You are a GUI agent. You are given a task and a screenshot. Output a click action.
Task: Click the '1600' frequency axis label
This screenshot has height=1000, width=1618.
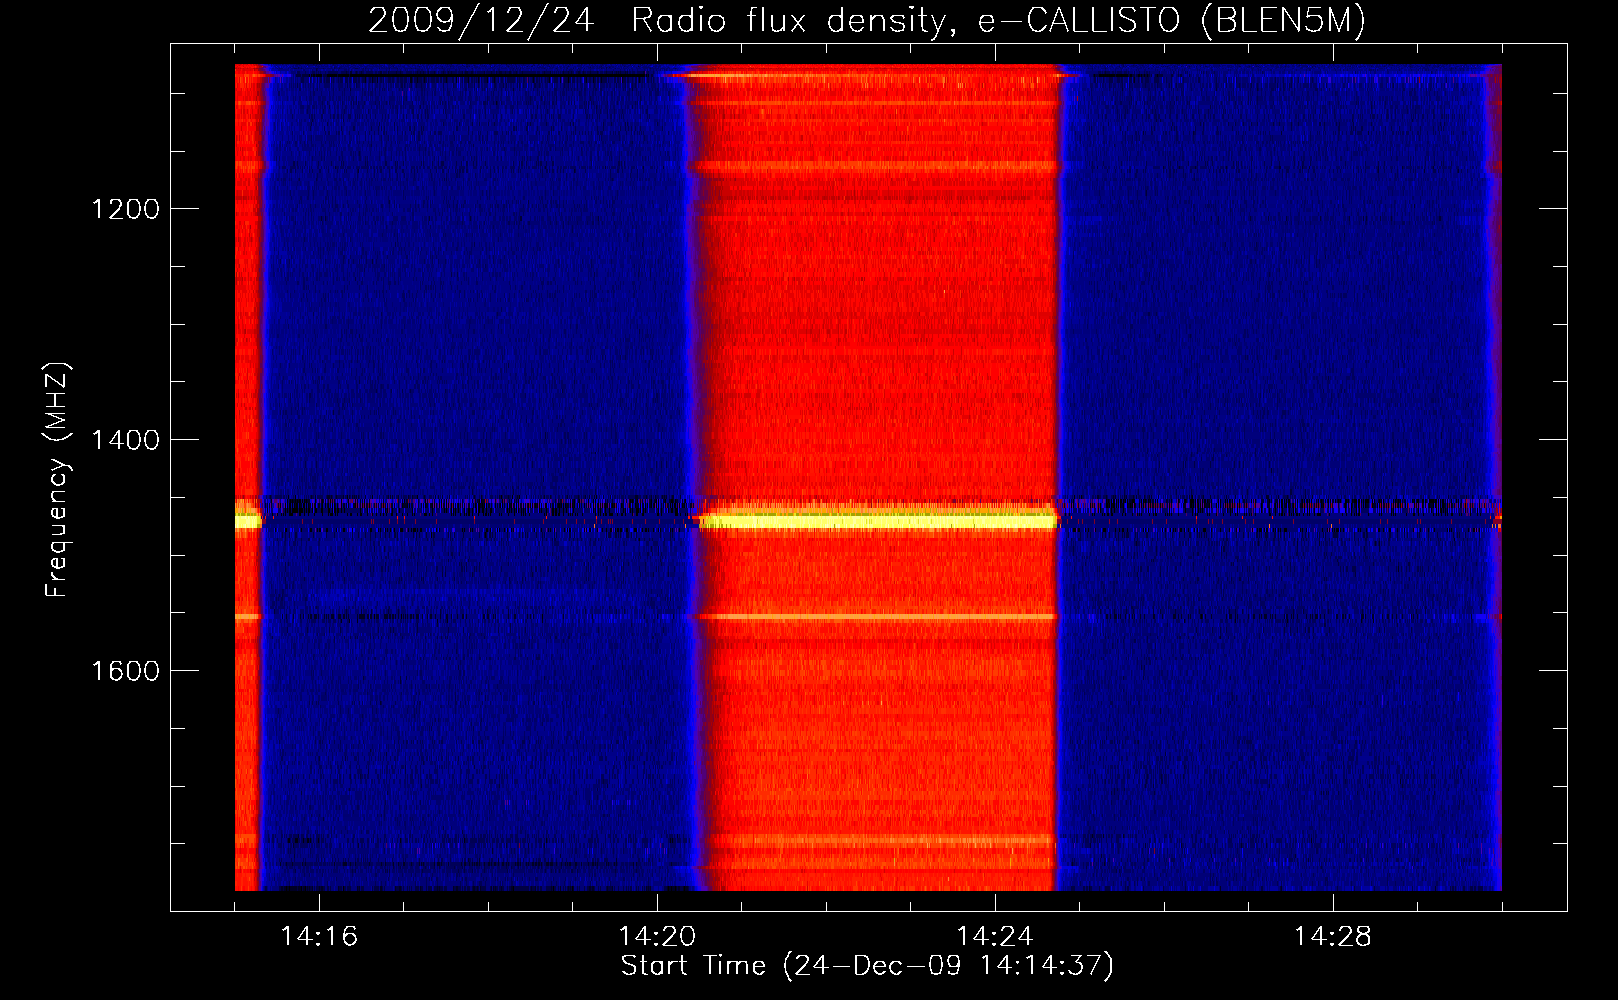coord(125,671)
